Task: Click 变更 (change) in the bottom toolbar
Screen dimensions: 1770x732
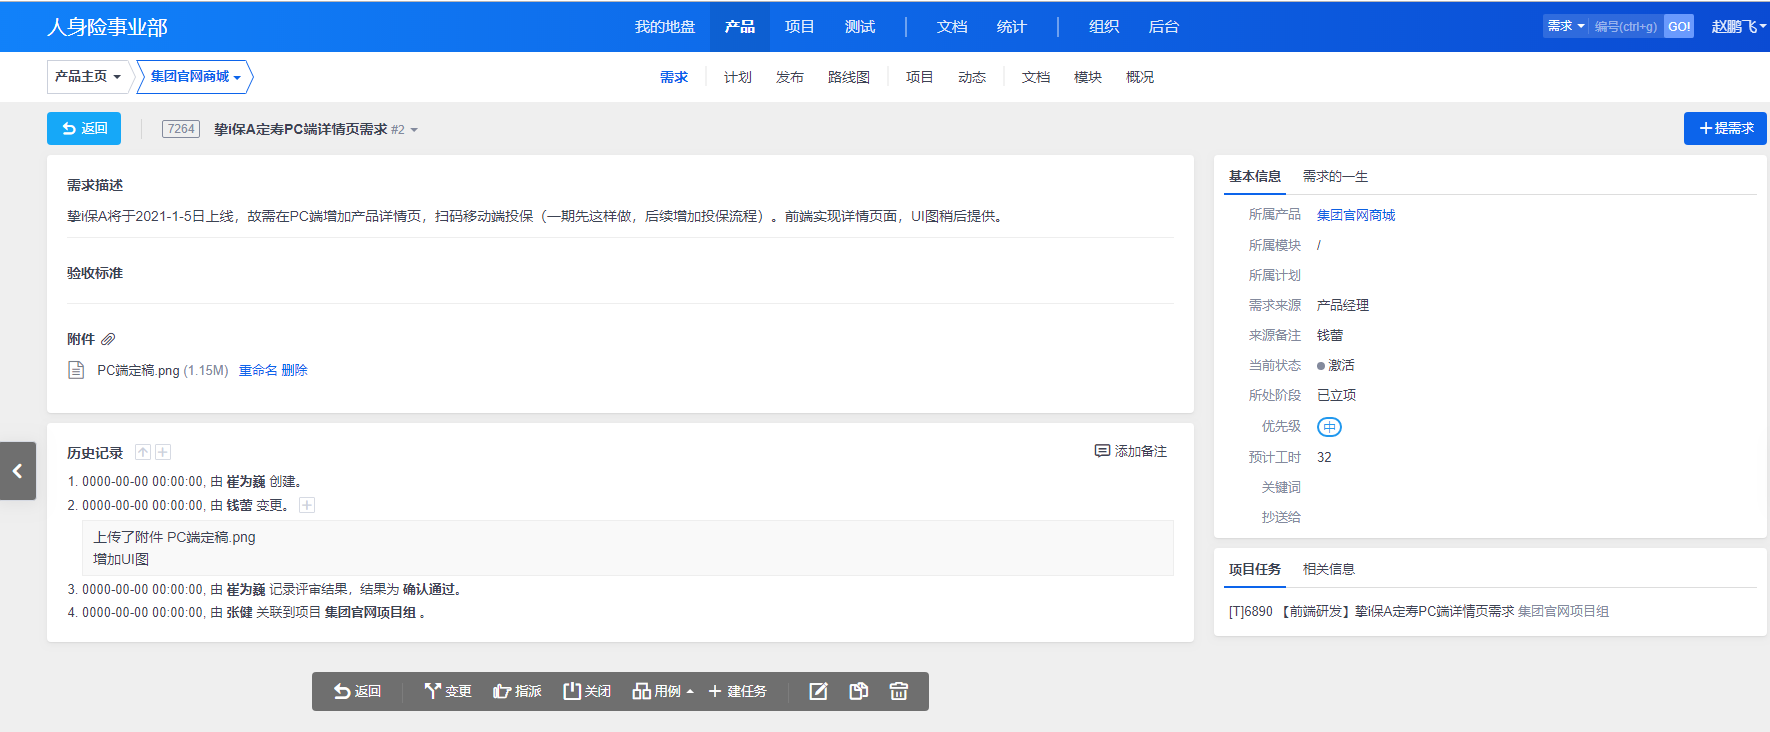Action: point(447,691)
